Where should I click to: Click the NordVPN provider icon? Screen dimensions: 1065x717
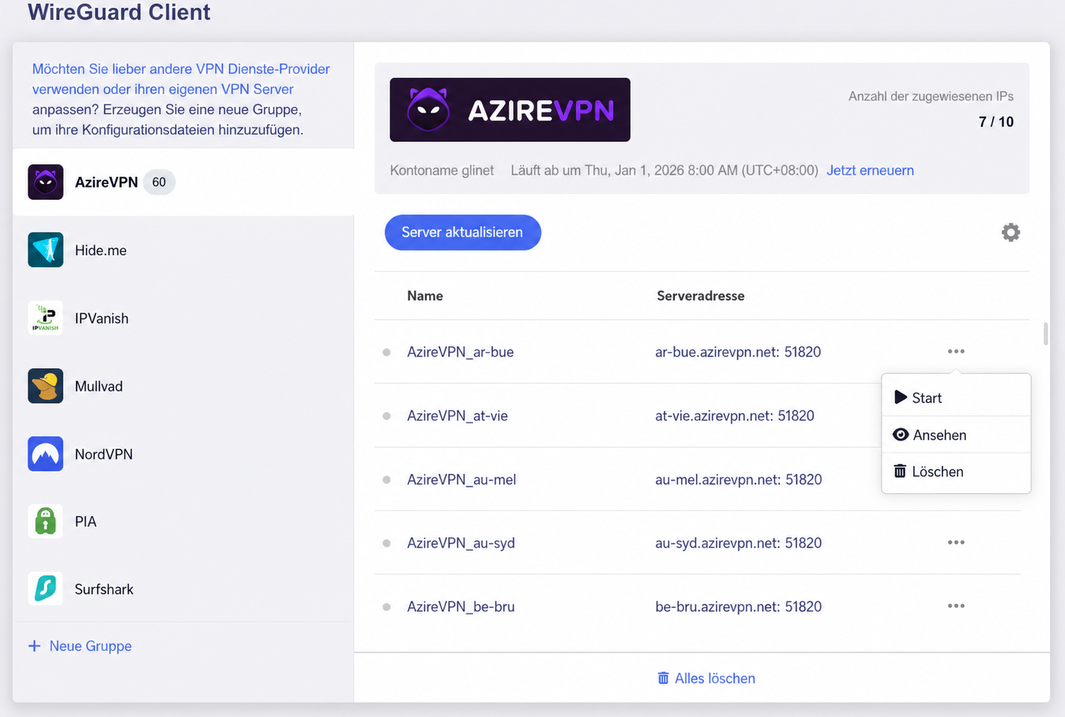[46, 454]
